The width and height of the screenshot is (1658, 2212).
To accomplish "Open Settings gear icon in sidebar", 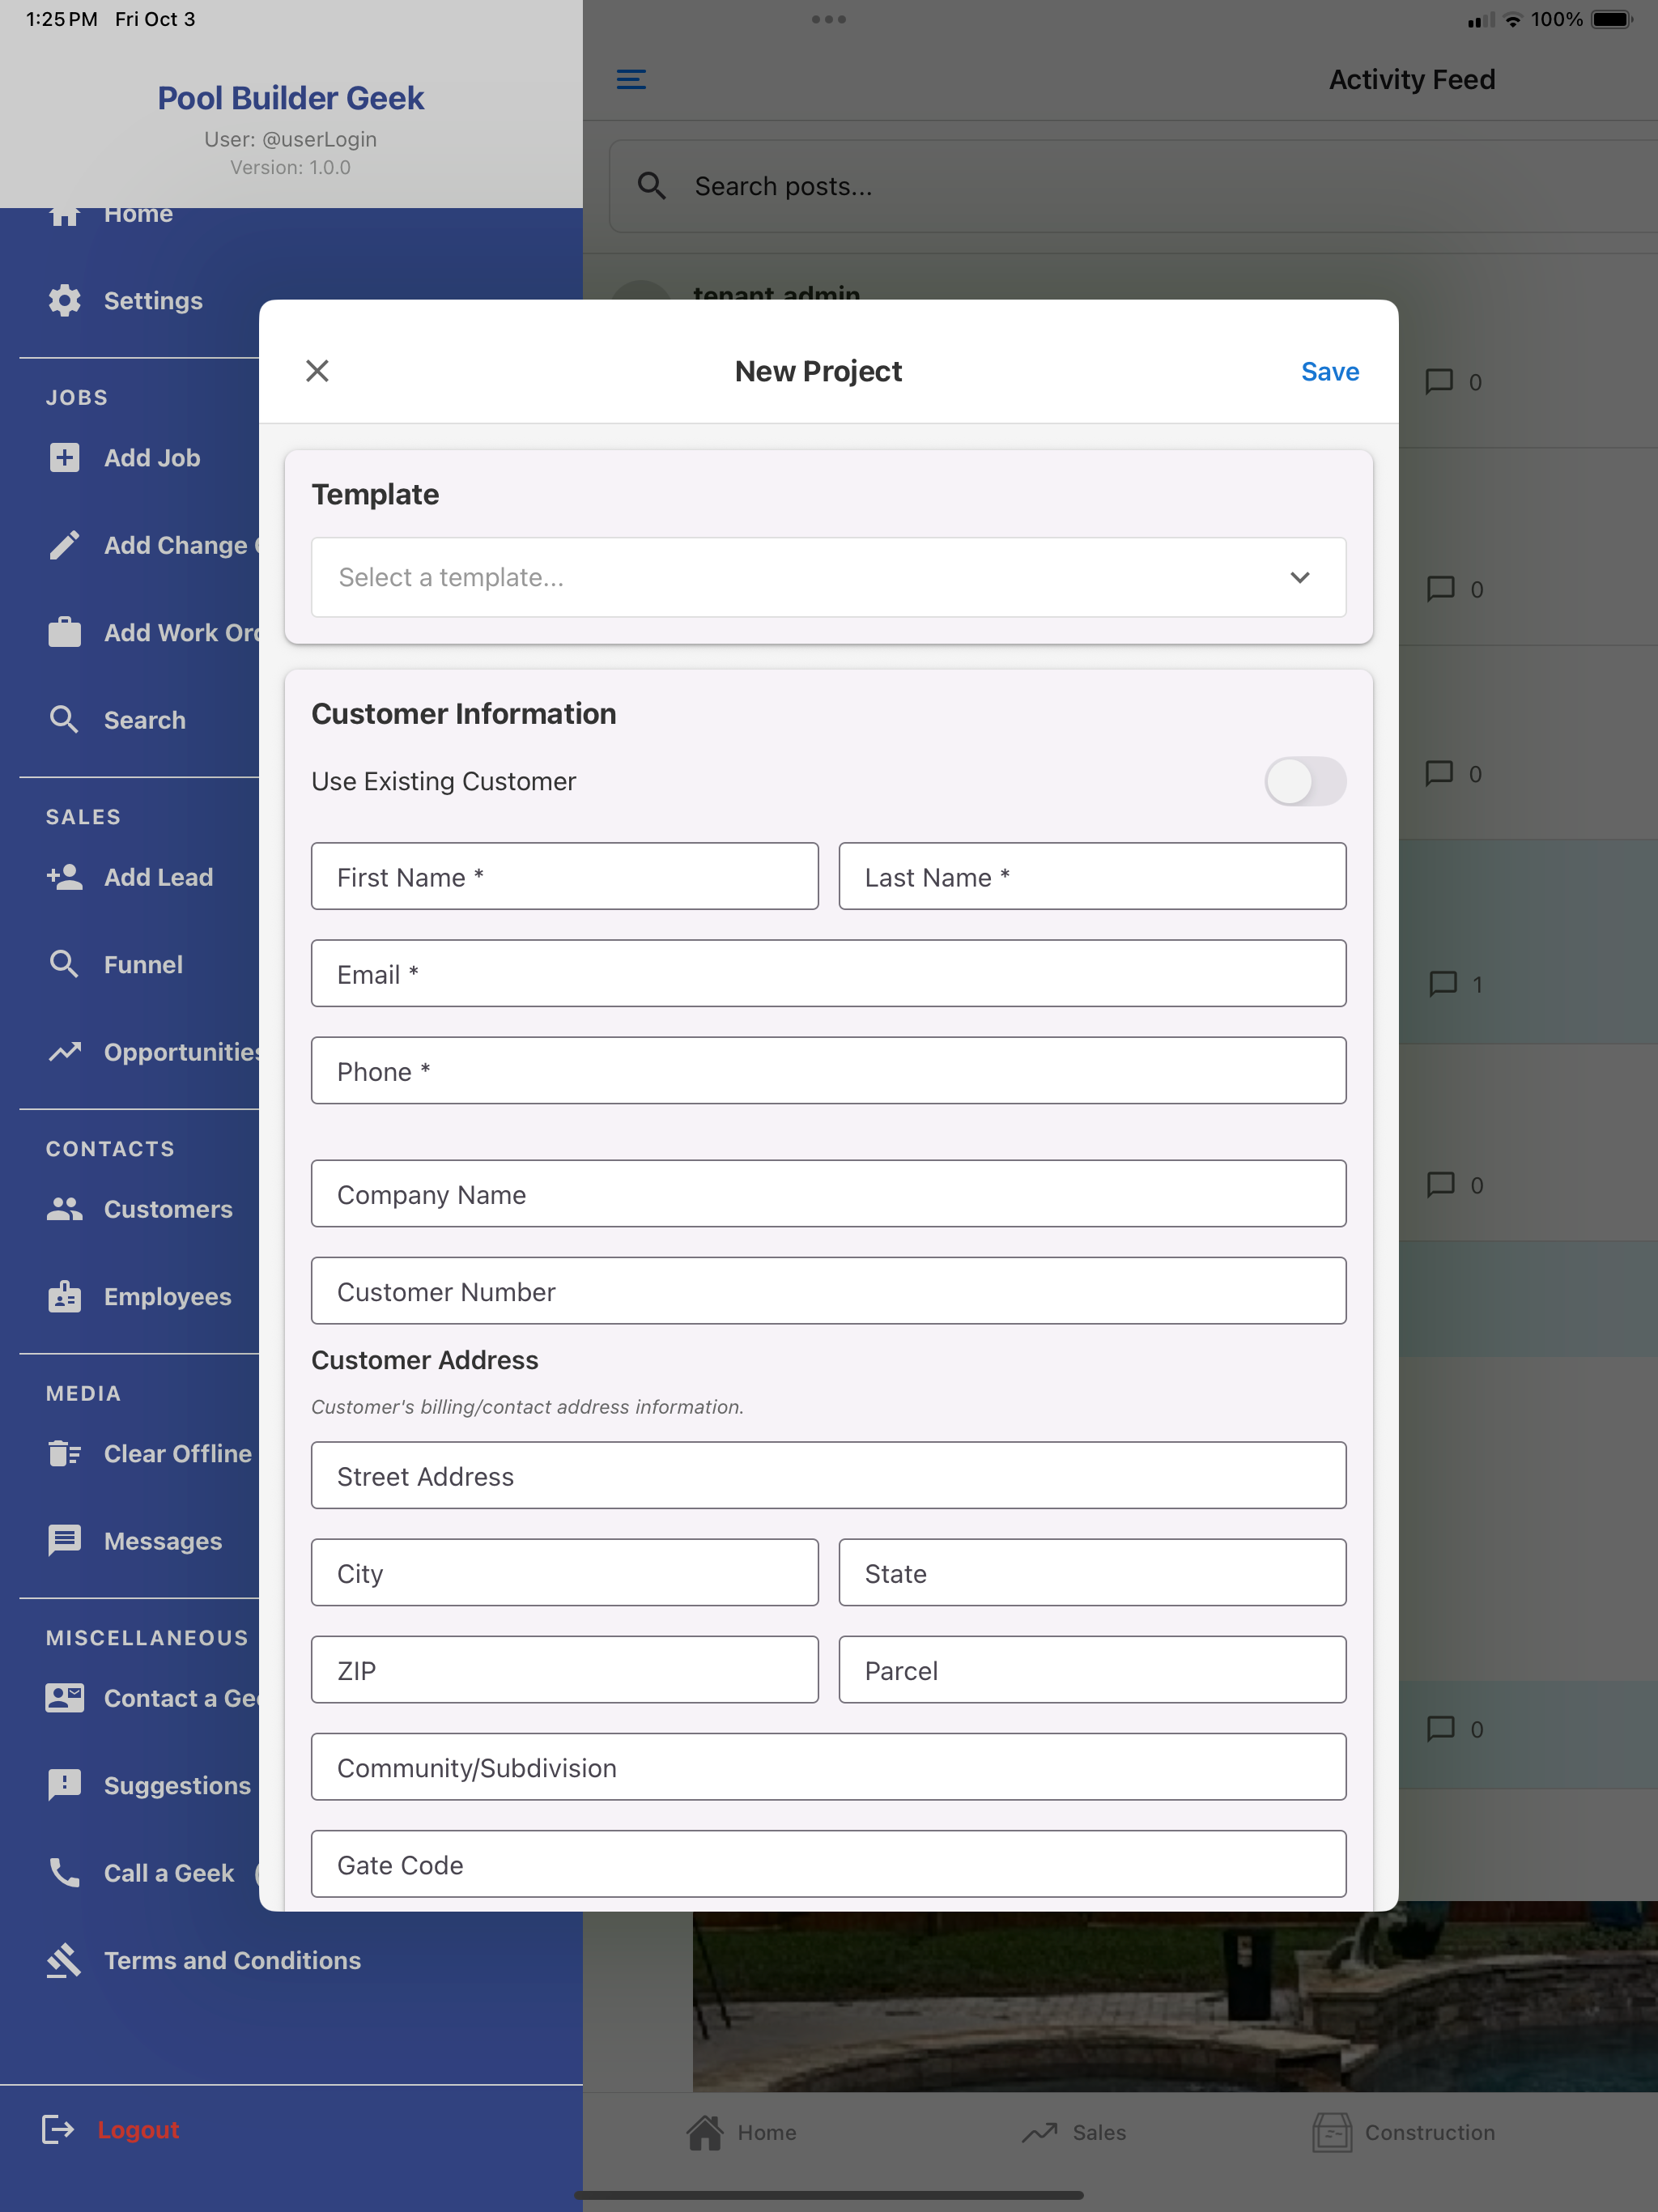I will pyautogui.click(x=65, y=300).
